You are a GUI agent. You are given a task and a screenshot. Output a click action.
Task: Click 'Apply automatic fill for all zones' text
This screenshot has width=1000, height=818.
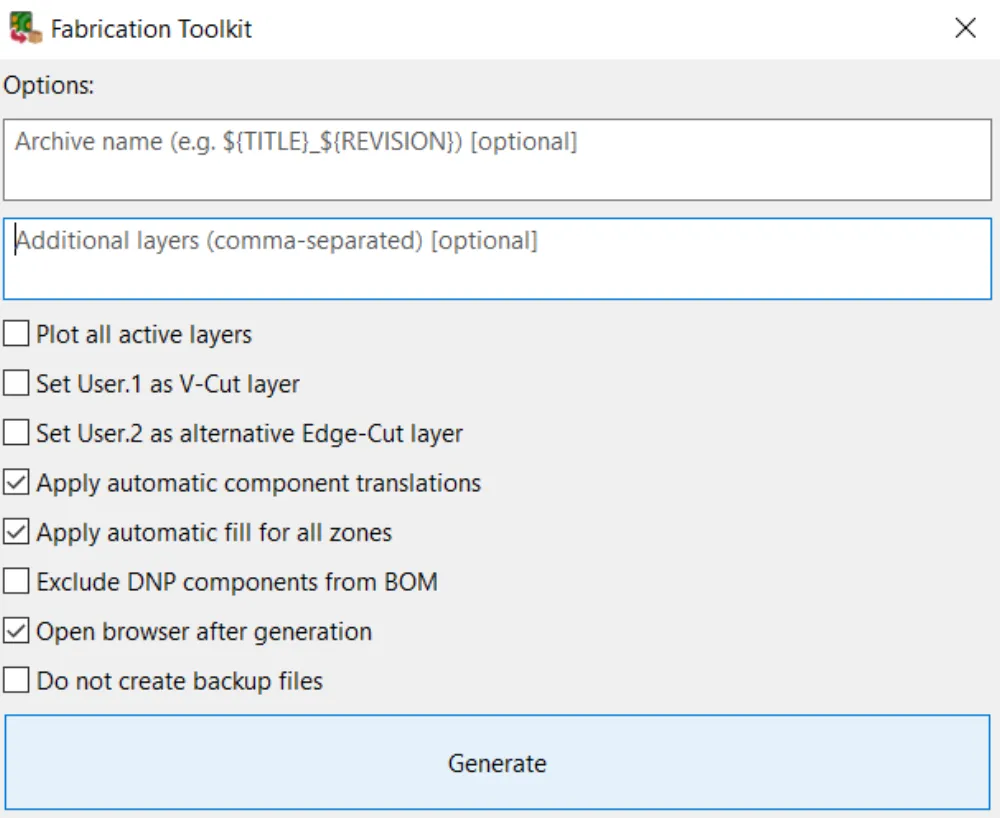[x=214, y=533]
